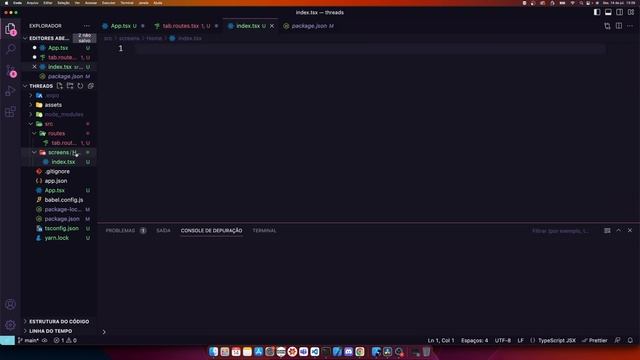Open the SAÍDA panel tab
Image resolution: width=640 pixels, height=360 pixels.
[x=163, y=231]
